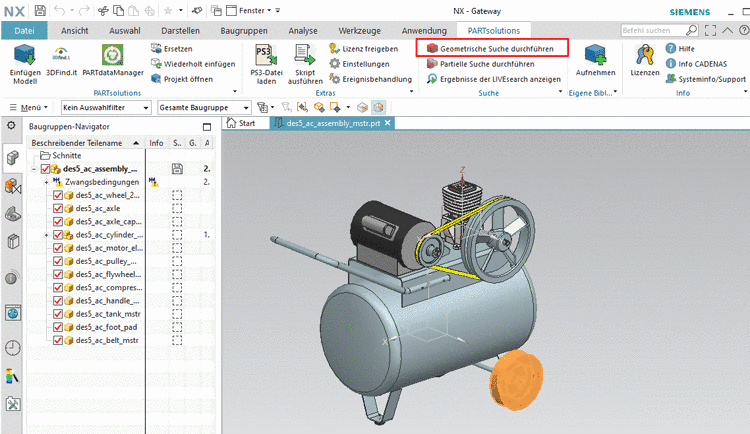The image size is (750, 434).
Task: Uncheck the des5_ac_assembly checkbox
Action: point(45,169)
